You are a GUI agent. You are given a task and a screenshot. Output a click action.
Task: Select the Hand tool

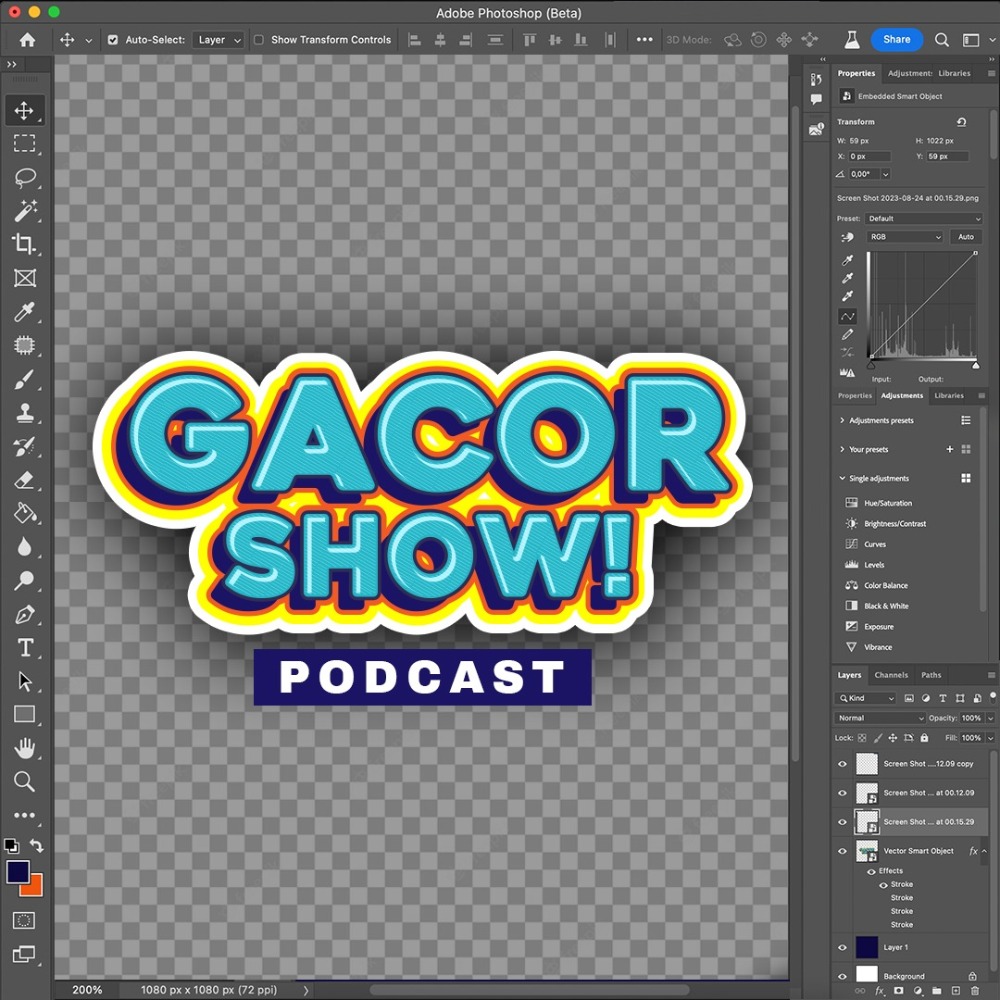click(24, 748)
